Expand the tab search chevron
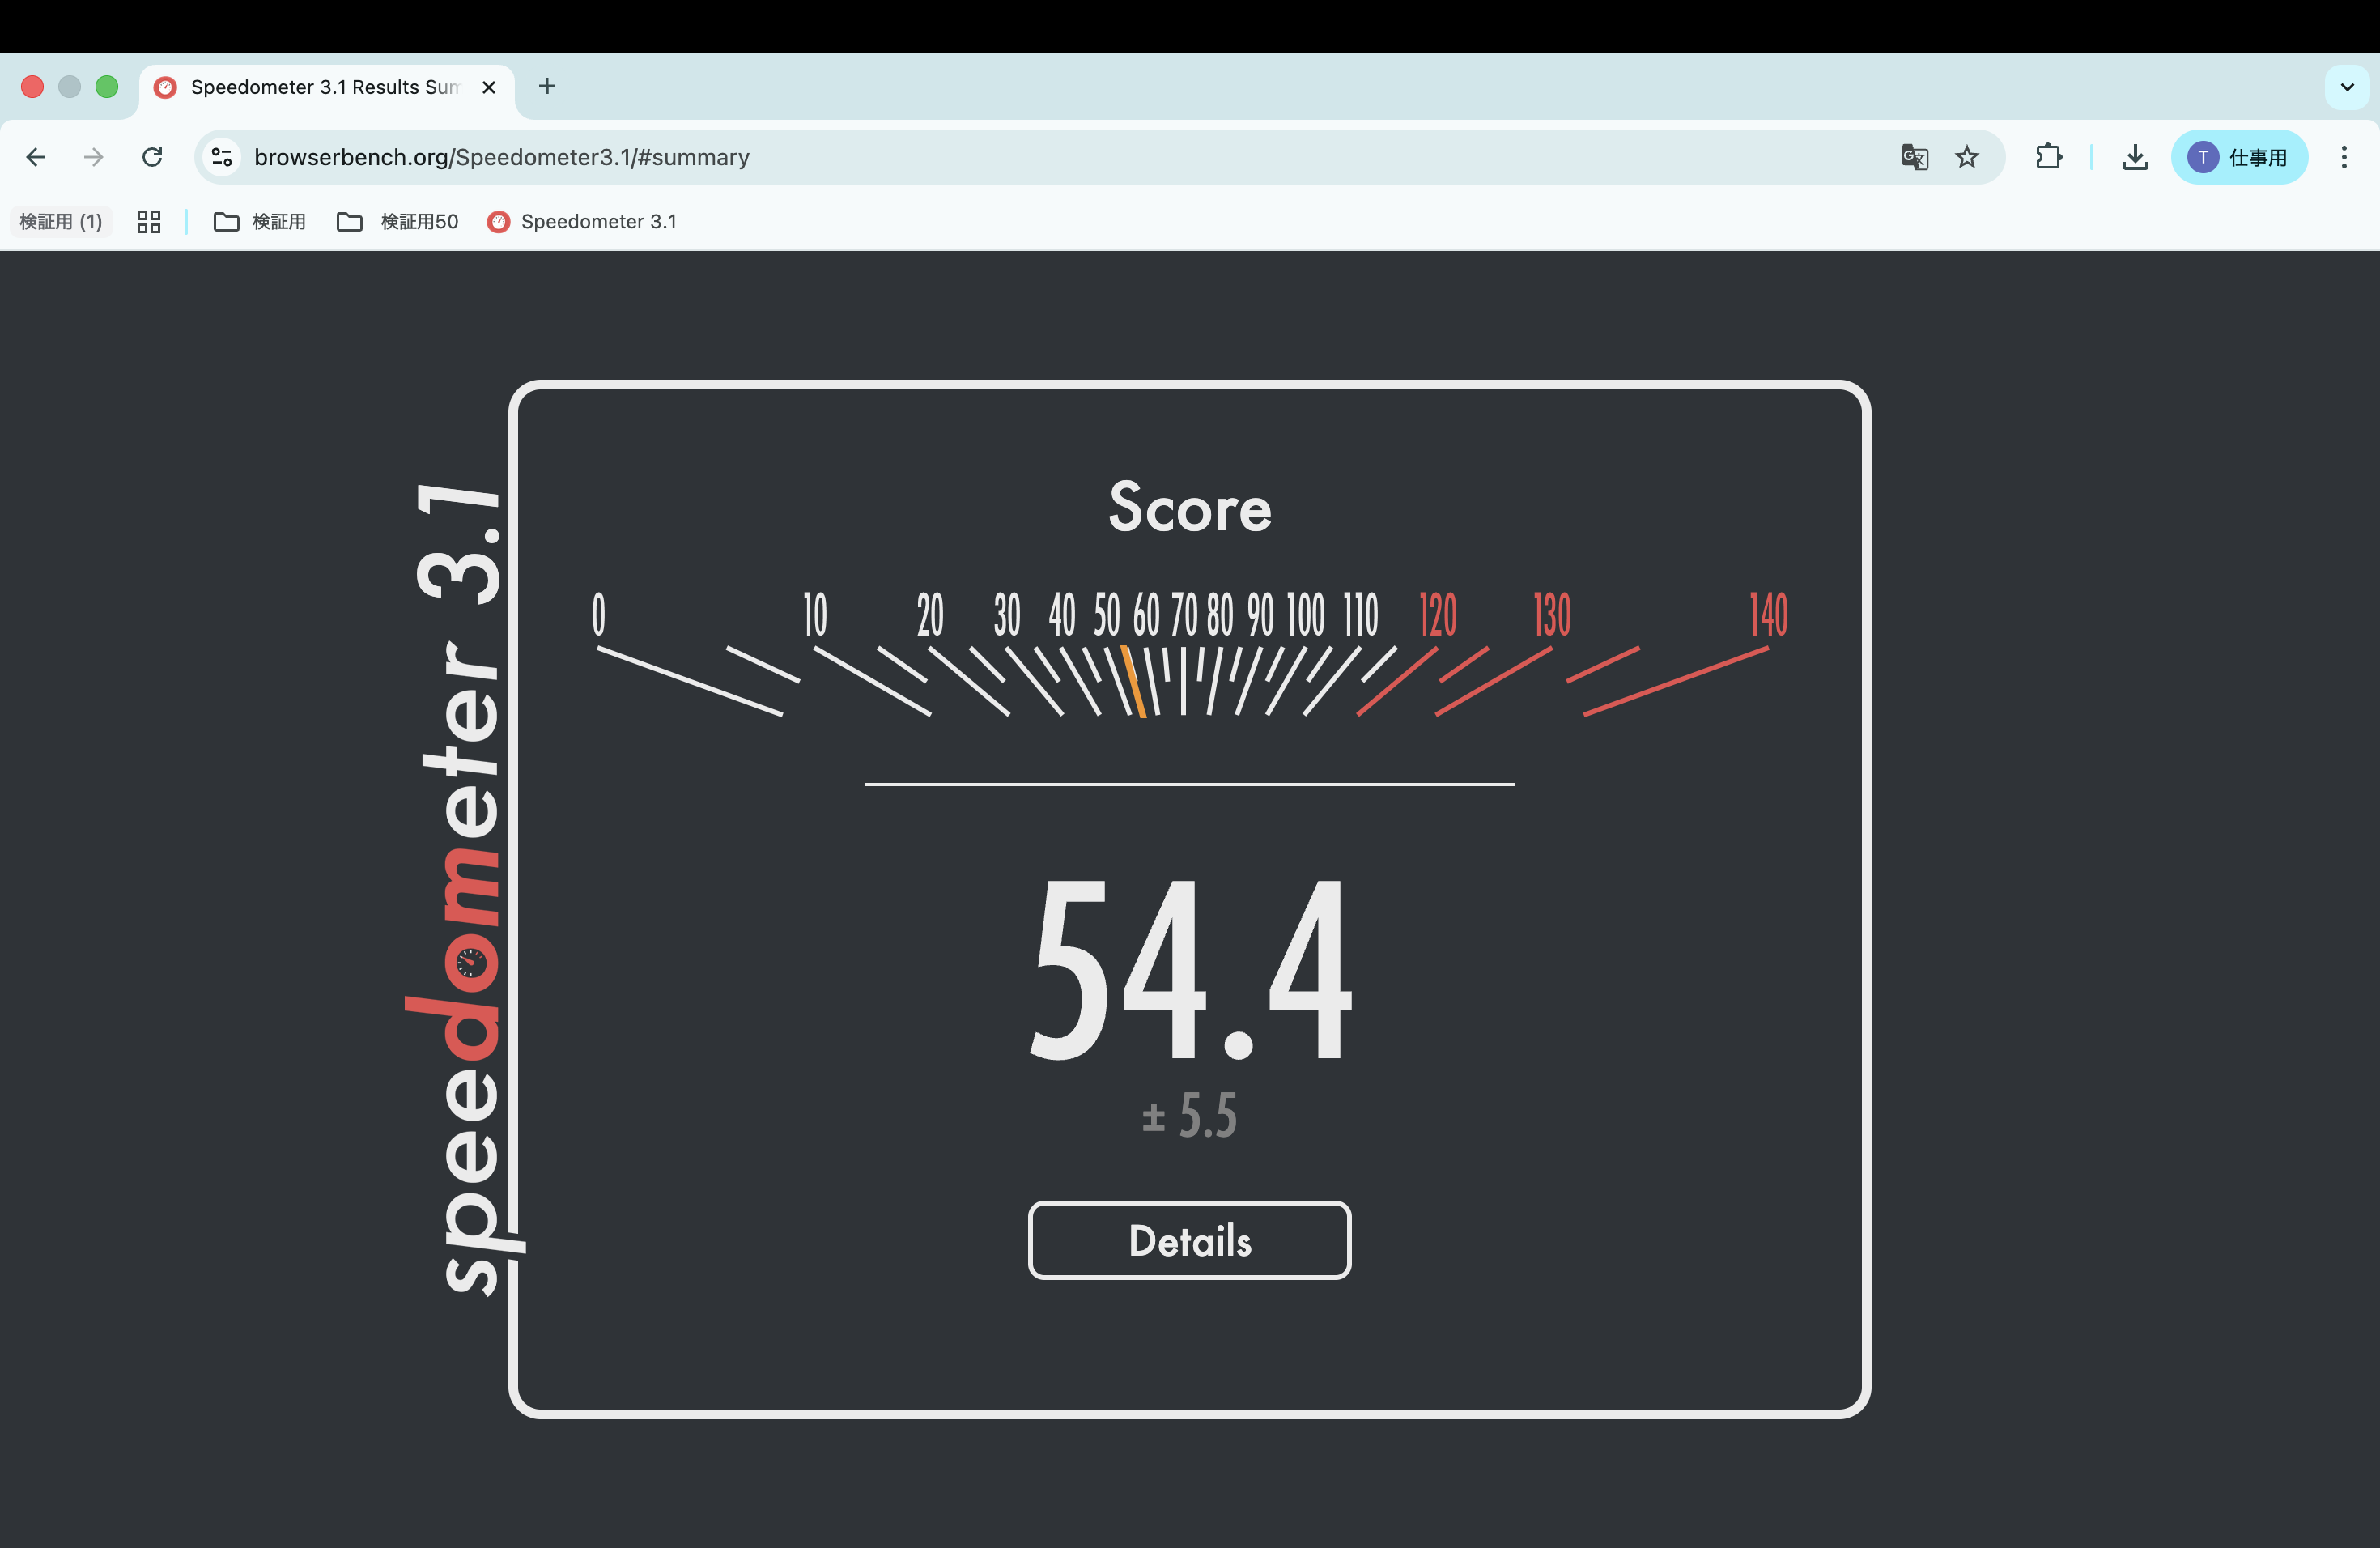 tap(2346, 87)
